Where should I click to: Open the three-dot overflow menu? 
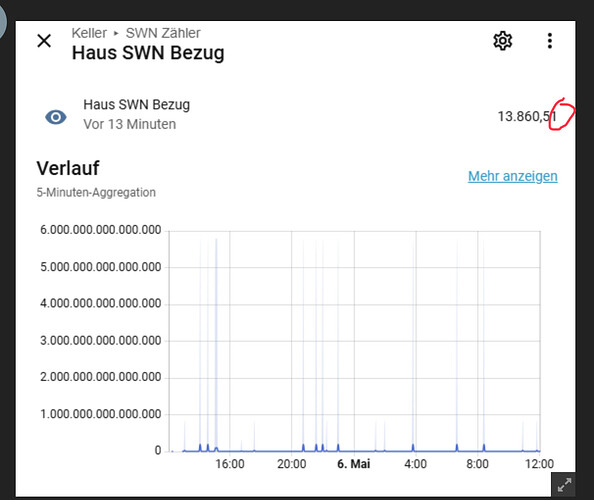coord(550,41)
